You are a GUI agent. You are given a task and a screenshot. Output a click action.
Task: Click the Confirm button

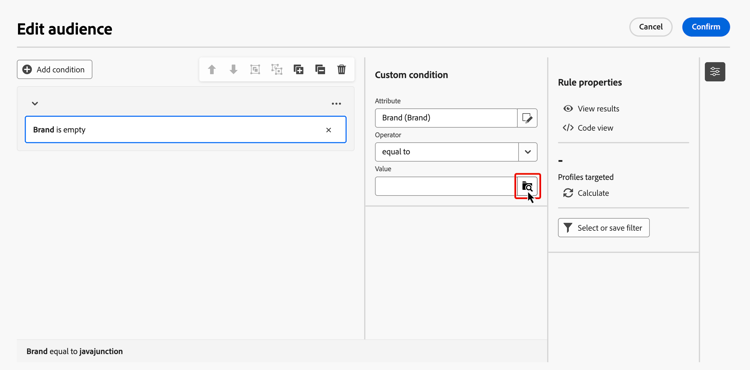[706, 27]
